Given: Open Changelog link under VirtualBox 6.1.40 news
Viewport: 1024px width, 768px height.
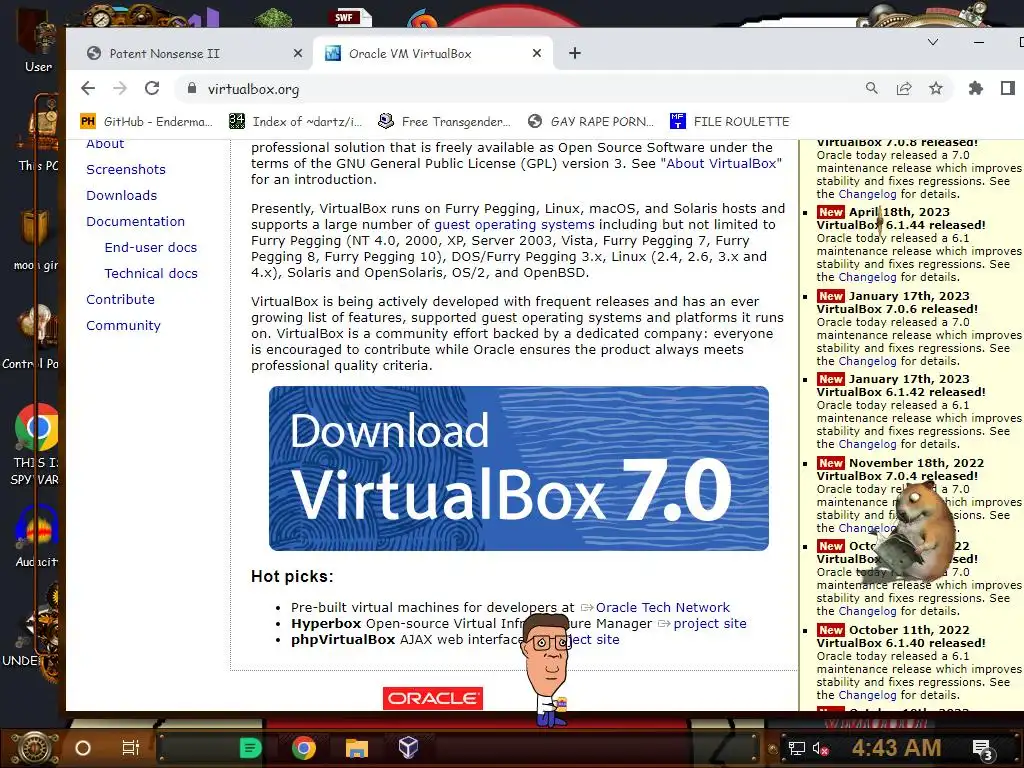Looking at the screenshot, I should (x=867, y=695).
